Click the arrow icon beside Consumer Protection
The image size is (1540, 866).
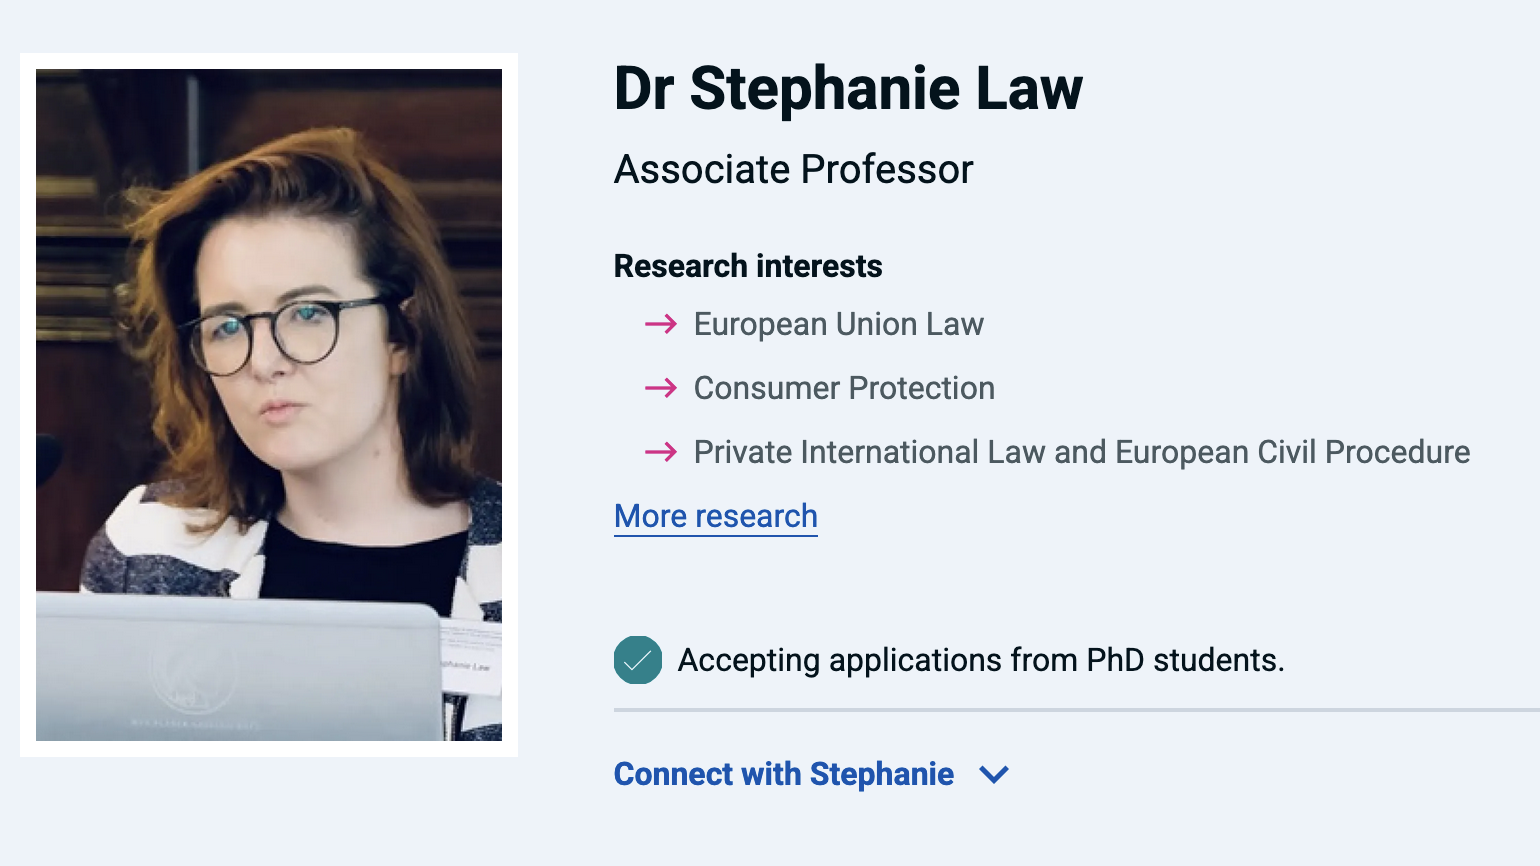click(x=661, y=388)
